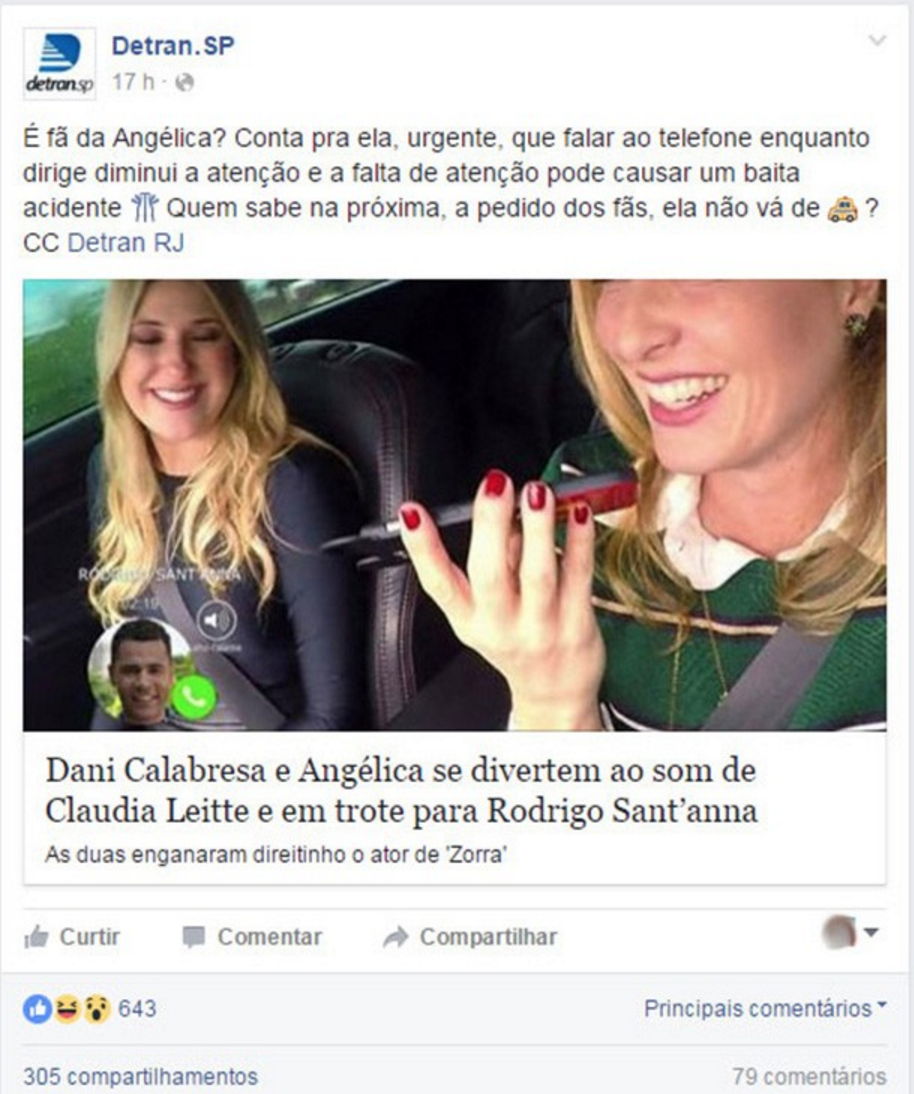
Task: Open the shared article photo thumbnail
Action: pyautogui.click(x=455, y=505)
